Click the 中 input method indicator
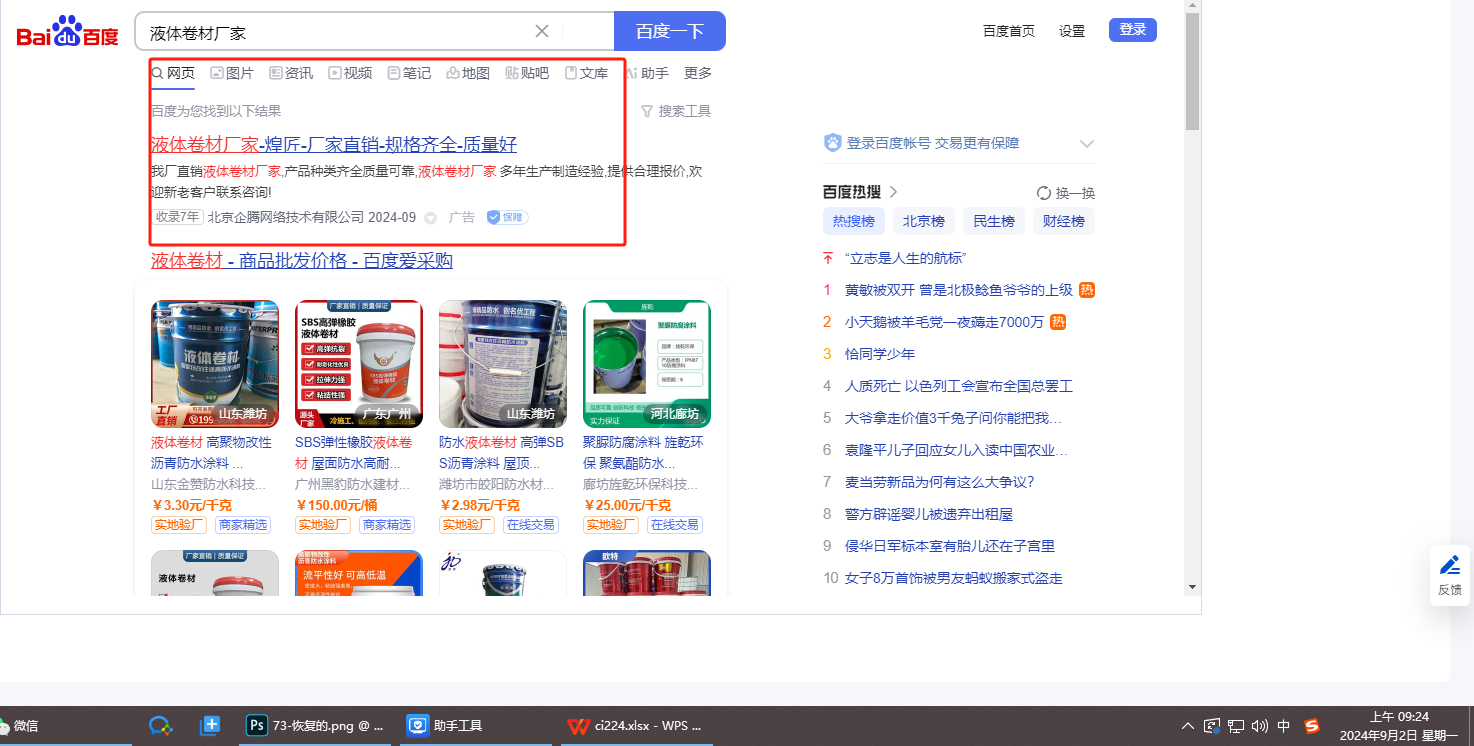The width and height of the screenshot is (1474, 746). [1284, 726]
